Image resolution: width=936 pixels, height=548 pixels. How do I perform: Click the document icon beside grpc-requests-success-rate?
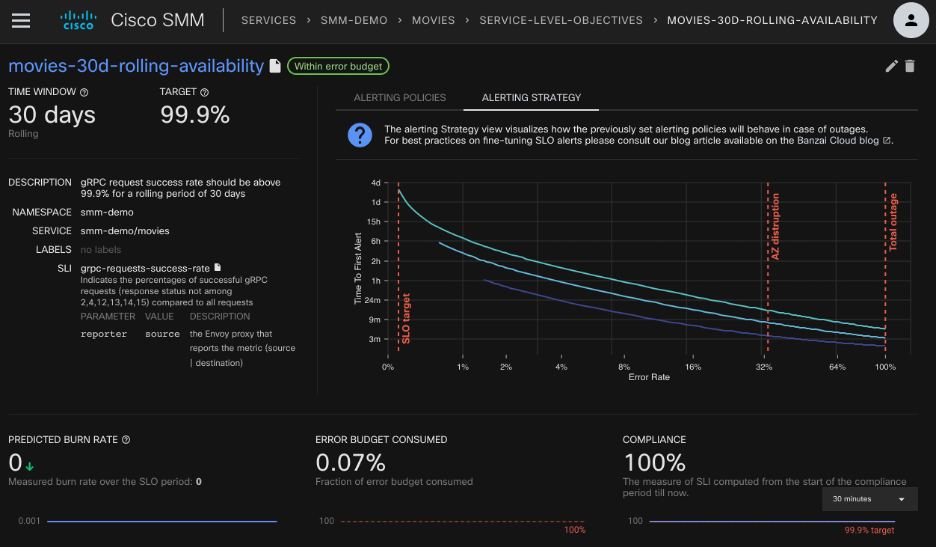(218, 268)
